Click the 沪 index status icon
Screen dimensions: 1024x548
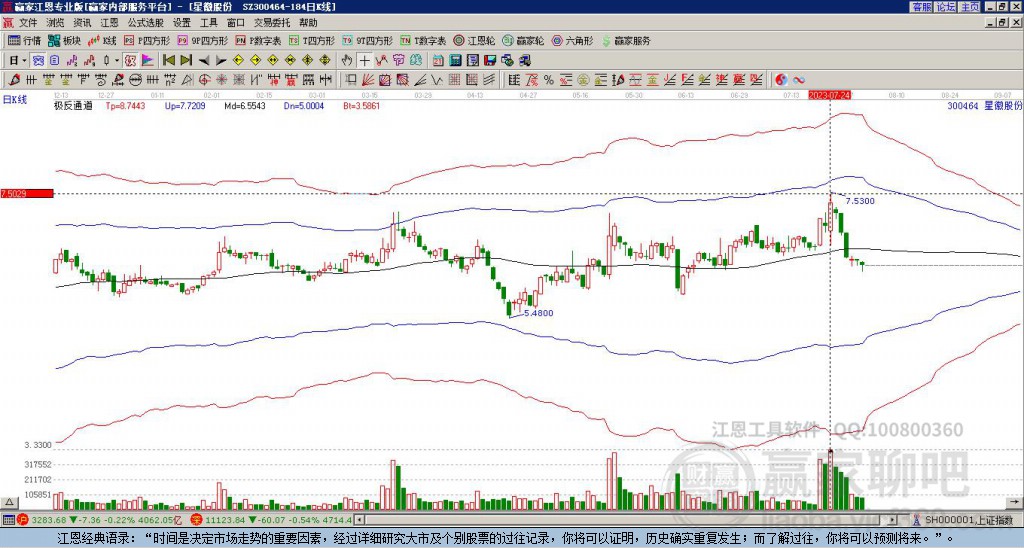coord(22,520)
